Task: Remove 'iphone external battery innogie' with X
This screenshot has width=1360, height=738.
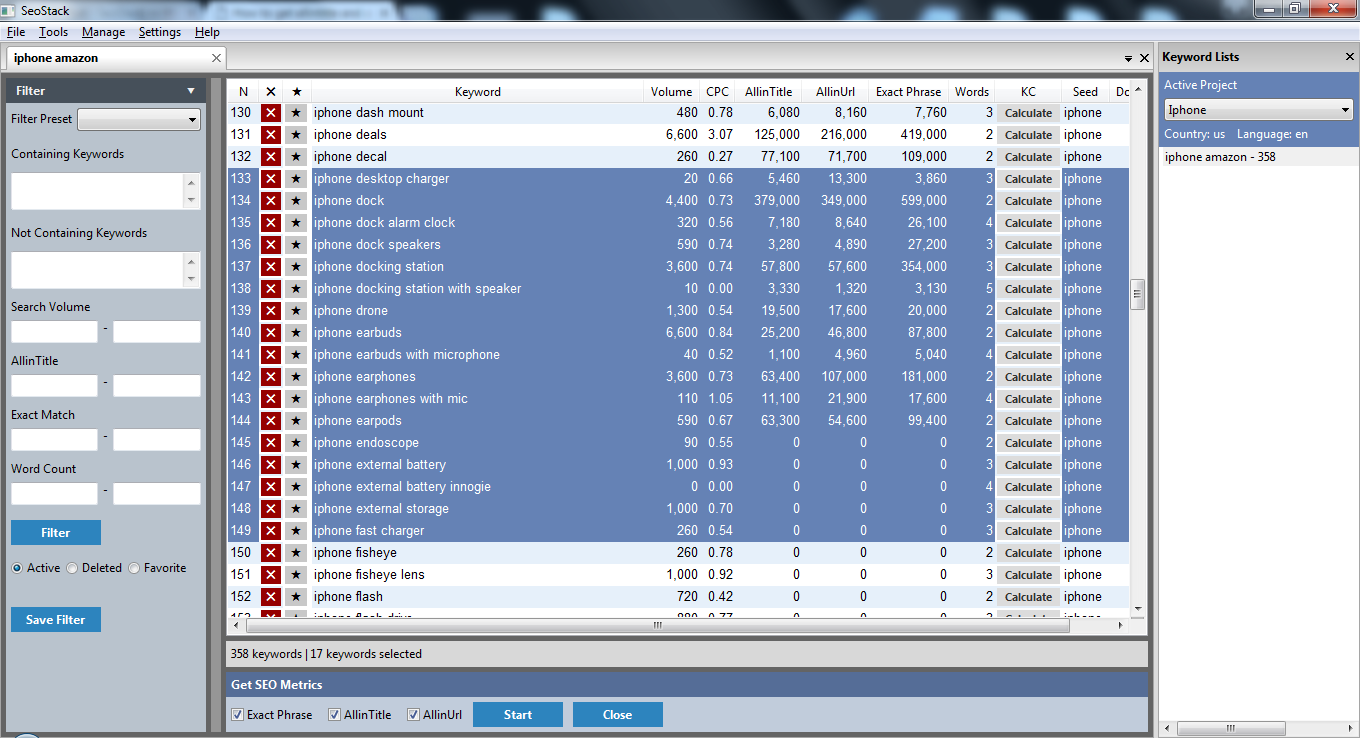Action: [270, 487]
